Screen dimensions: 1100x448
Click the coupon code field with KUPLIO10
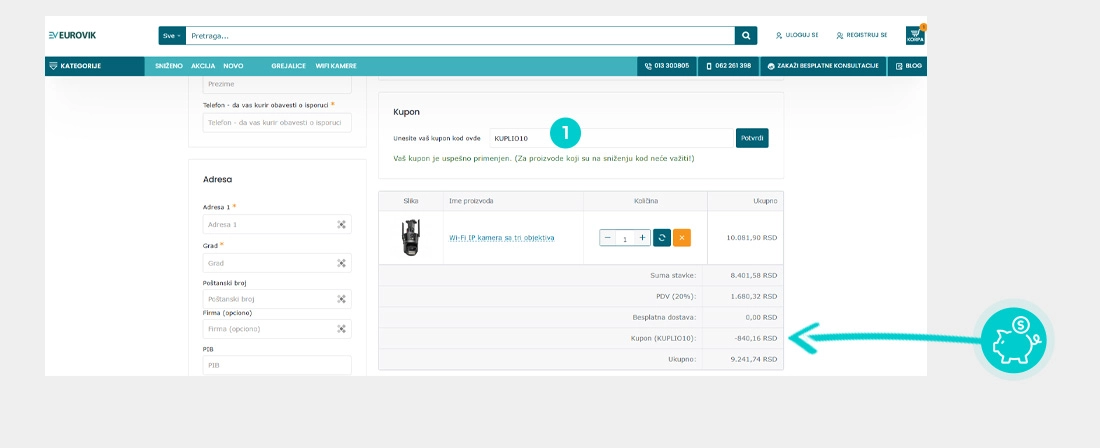pos(612,138)
